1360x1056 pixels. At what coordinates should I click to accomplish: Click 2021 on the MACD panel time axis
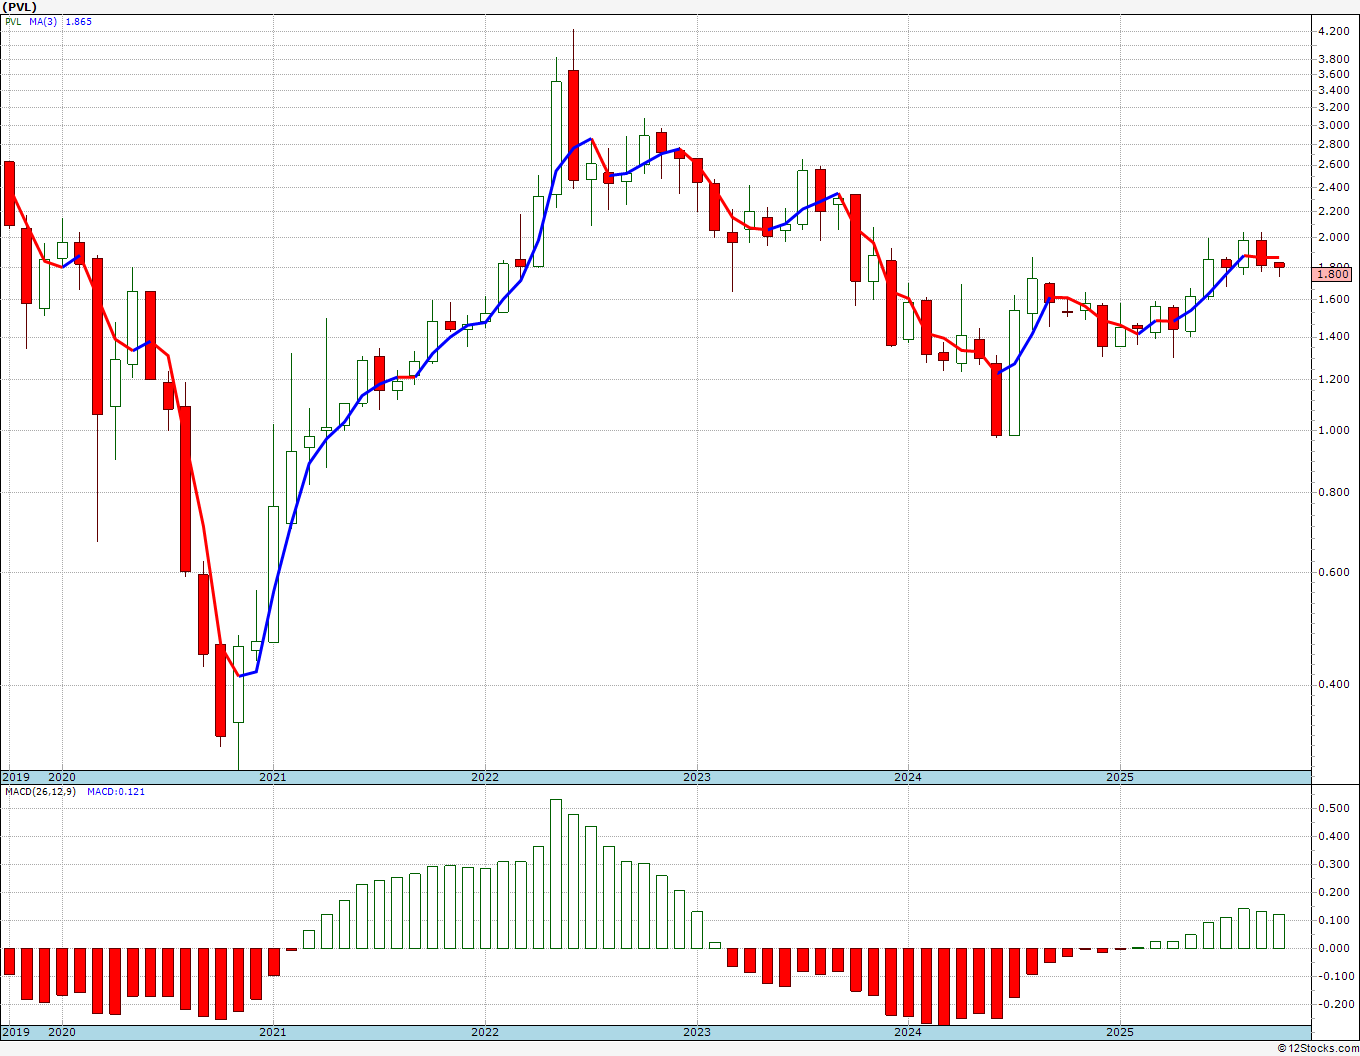tap(273, 1032)
